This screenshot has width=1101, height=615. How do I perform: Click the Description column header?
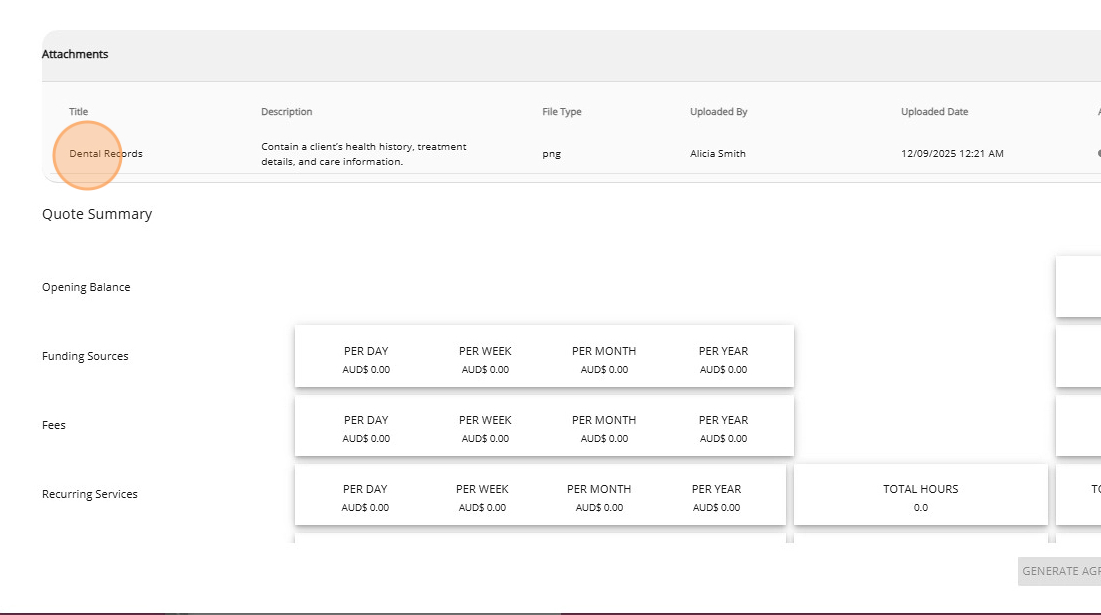coord(287,112)
